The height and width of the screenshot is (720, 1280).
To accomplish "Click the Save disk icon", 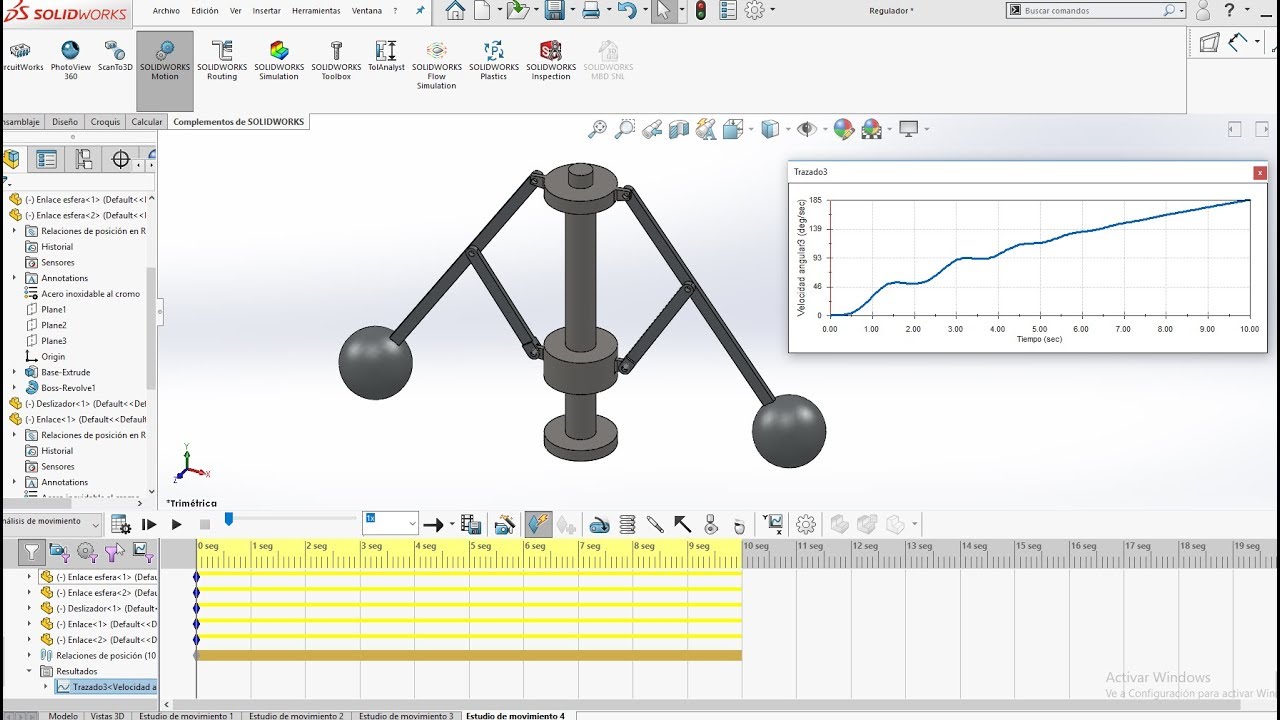I will pos(554,11).
